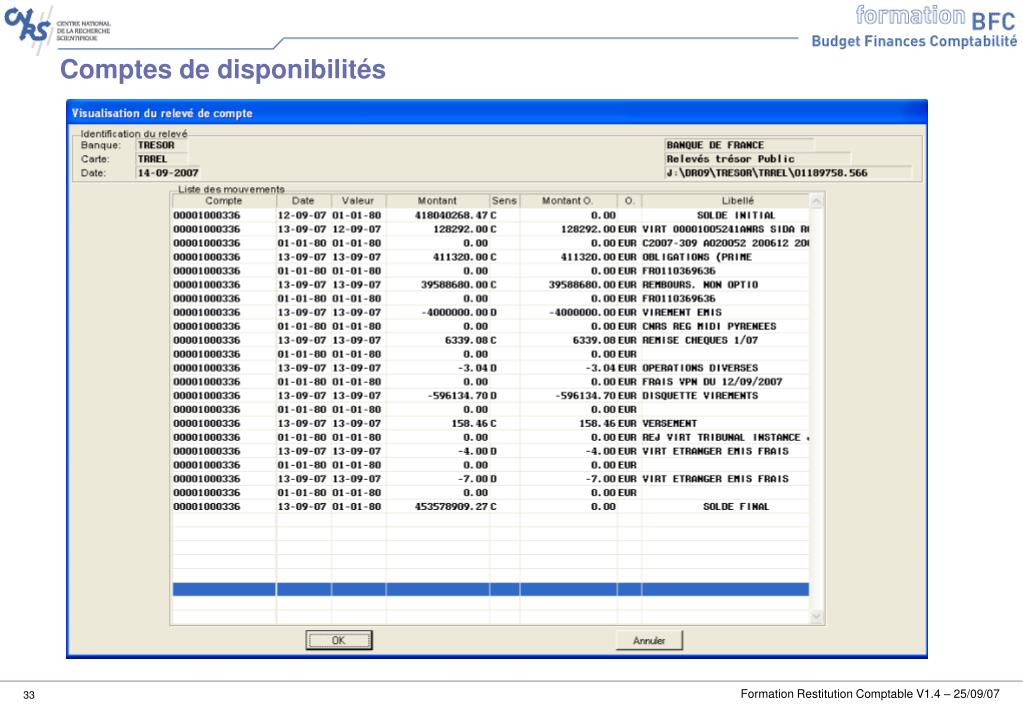Click the scrollbar down arrow
Viewport: 1023px width, 708px height.
point(817,616)
